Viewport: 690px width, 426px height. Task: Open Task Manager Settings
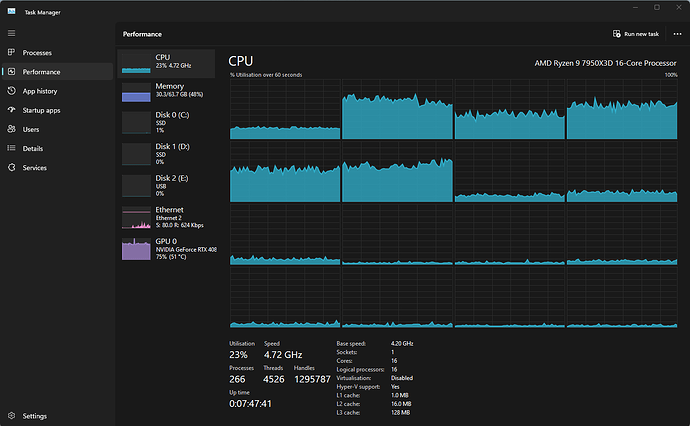(57, 415)
